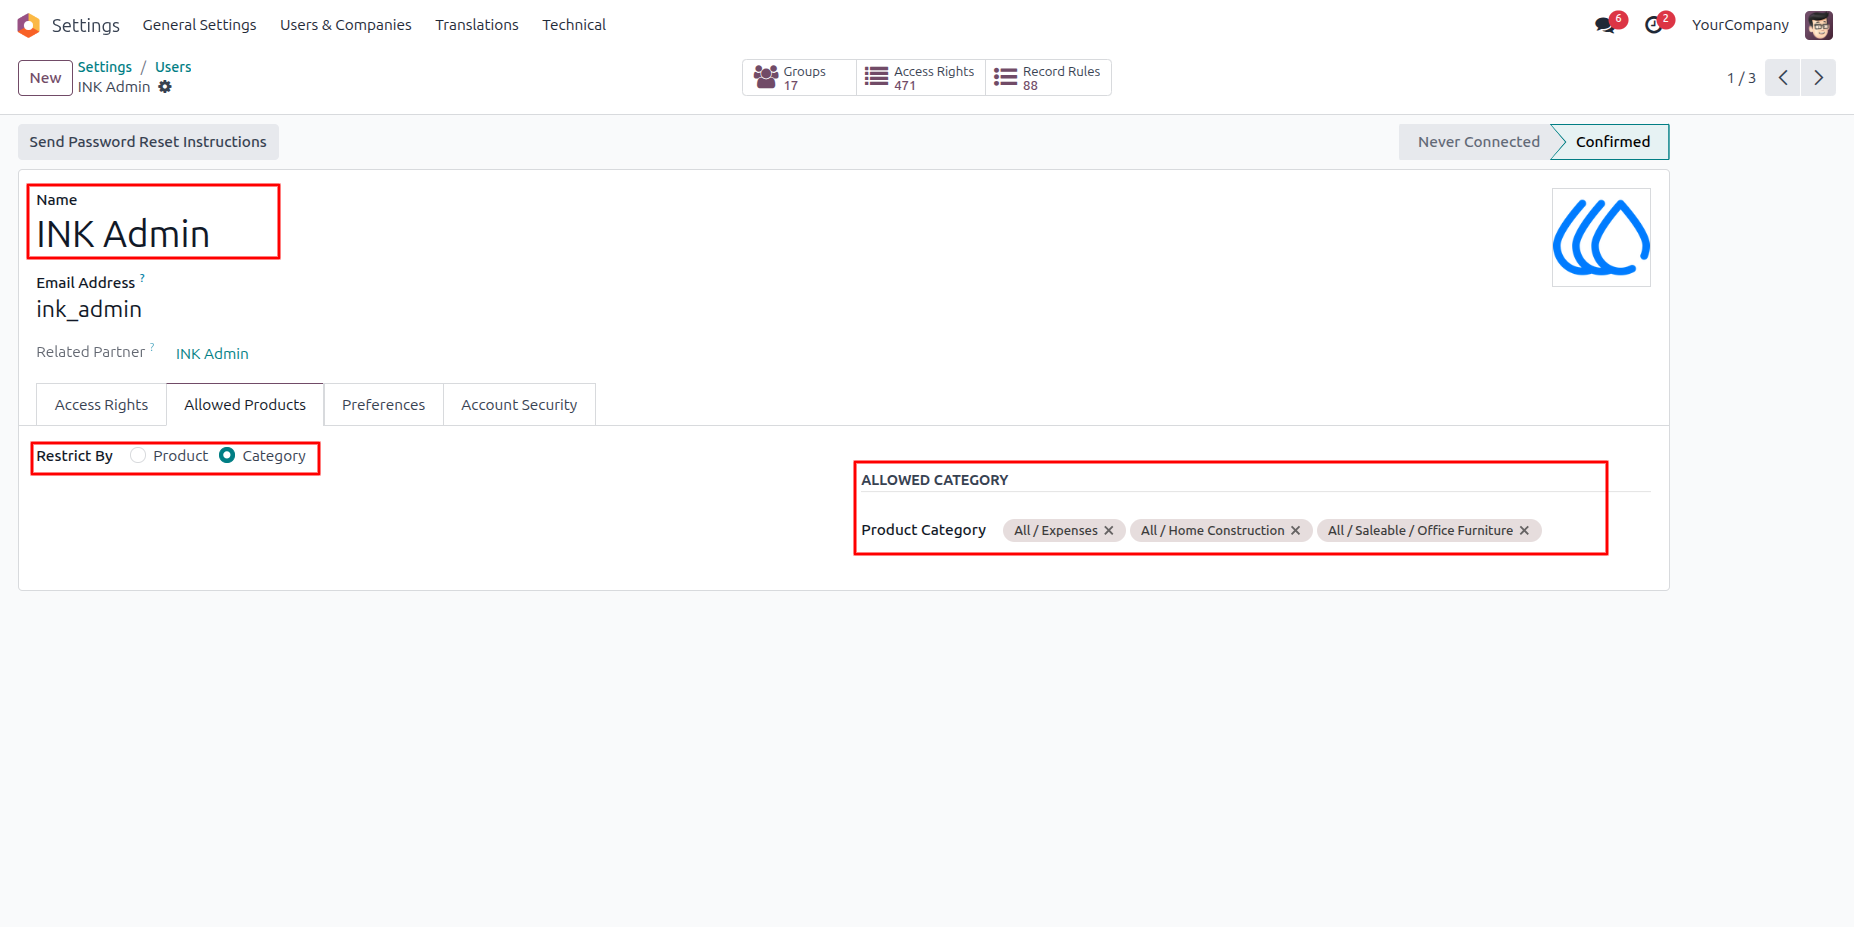Open General Settings menu
The image size is (1854, 927).
[x=199, y=25]
